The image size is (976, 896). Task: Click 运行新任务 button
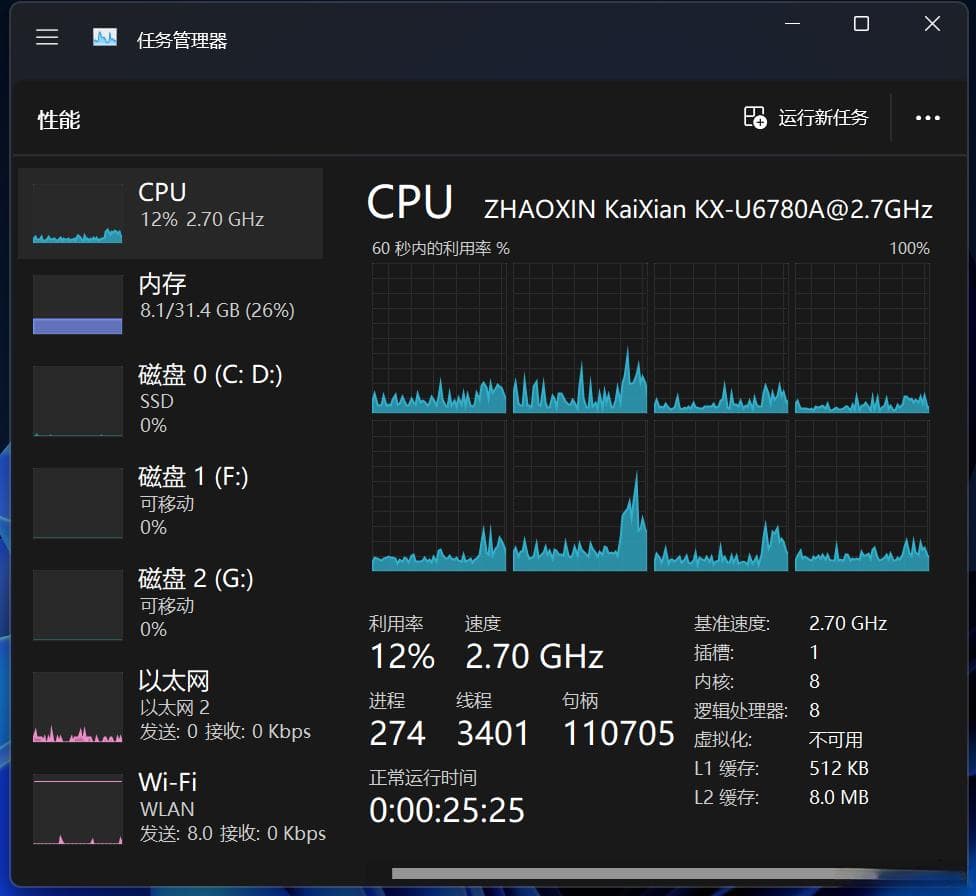click(x=806, y=117)
